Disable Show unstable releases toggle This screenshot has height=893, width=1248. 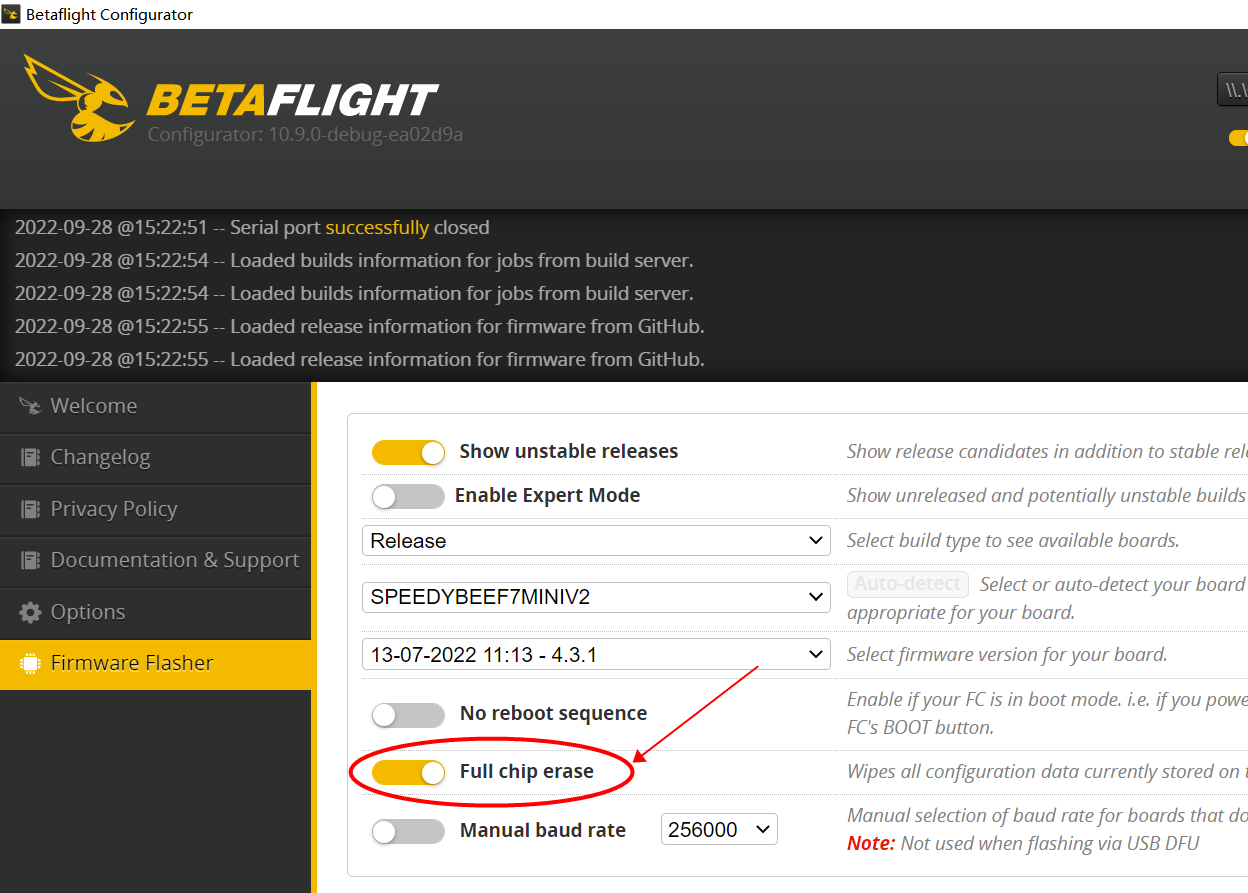pyautogui.click(x=408, y=452)
